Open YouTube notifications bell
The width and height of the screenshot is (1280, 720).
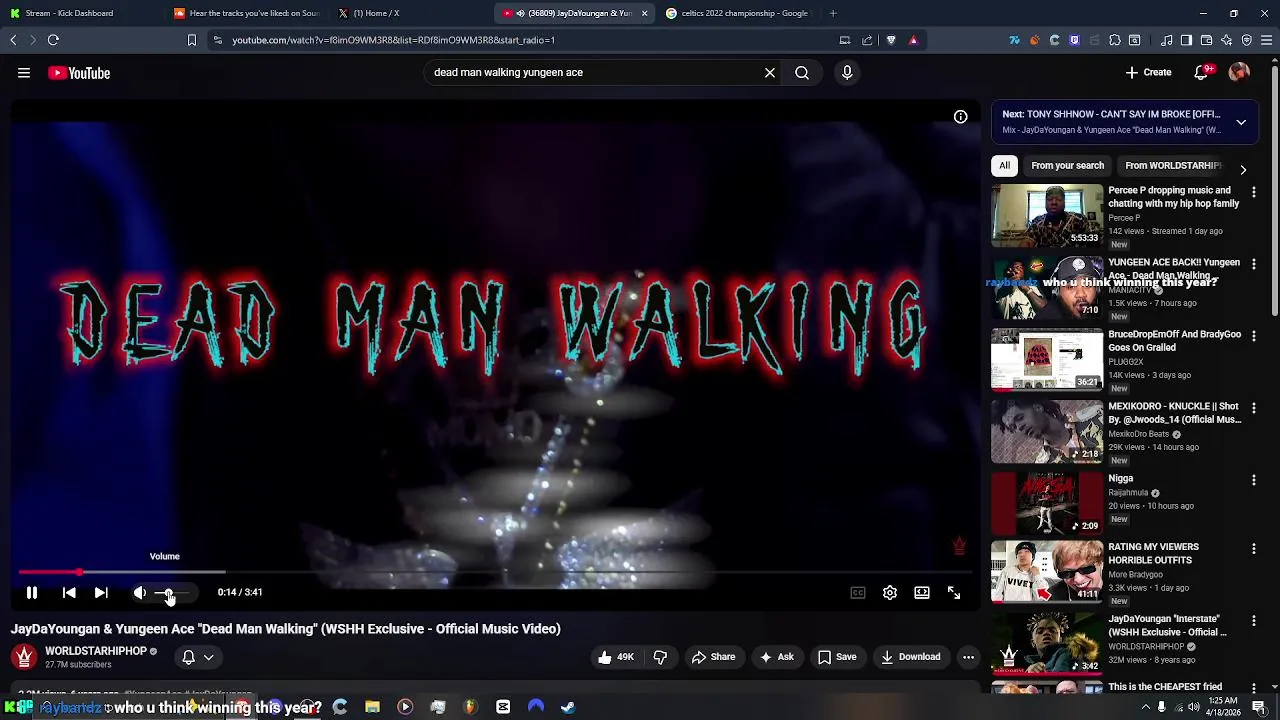1202,73
